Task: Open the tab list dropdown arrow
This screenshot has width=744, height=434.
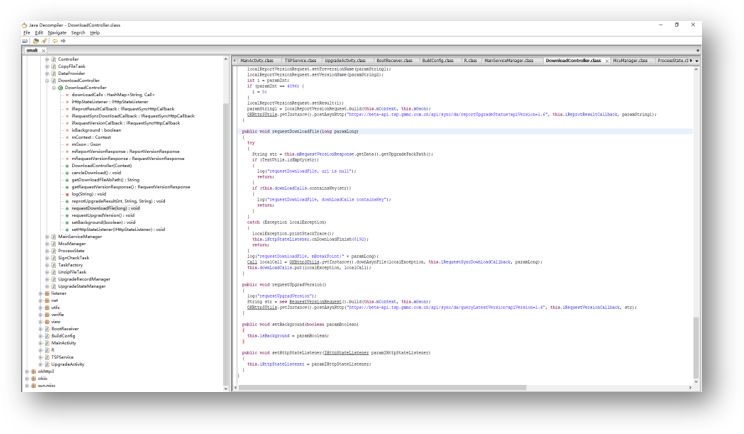Action: 697,61
